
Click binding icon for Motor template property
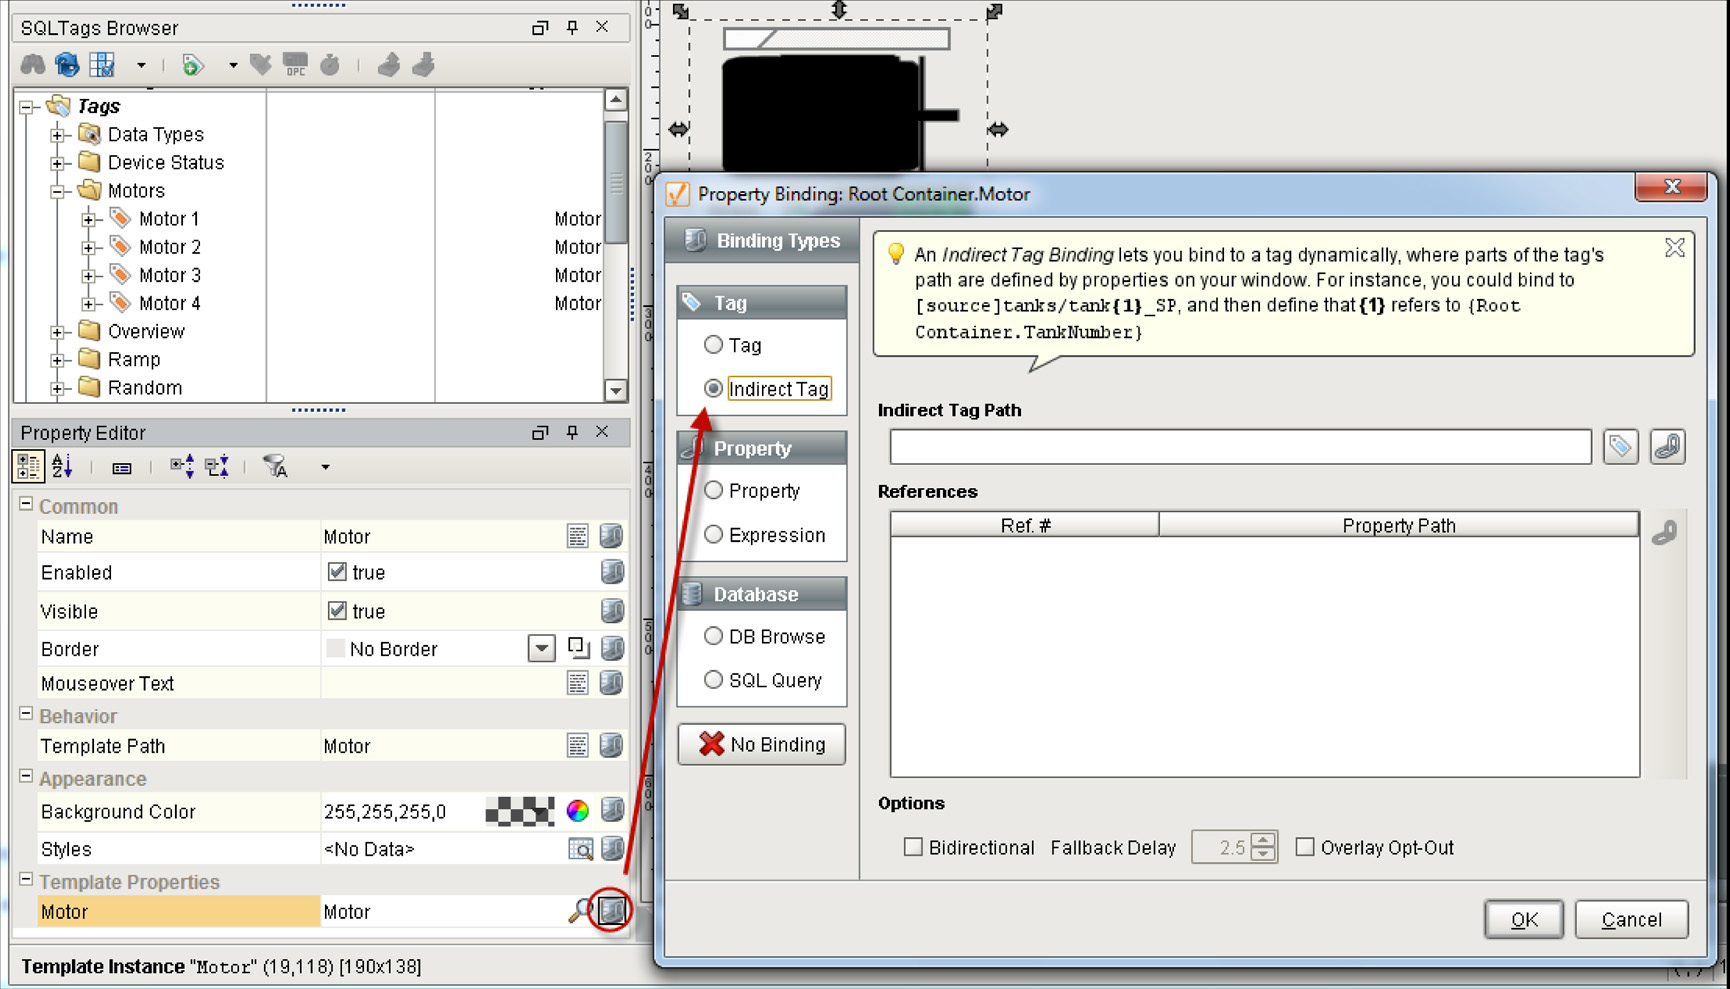click(612, 910)
